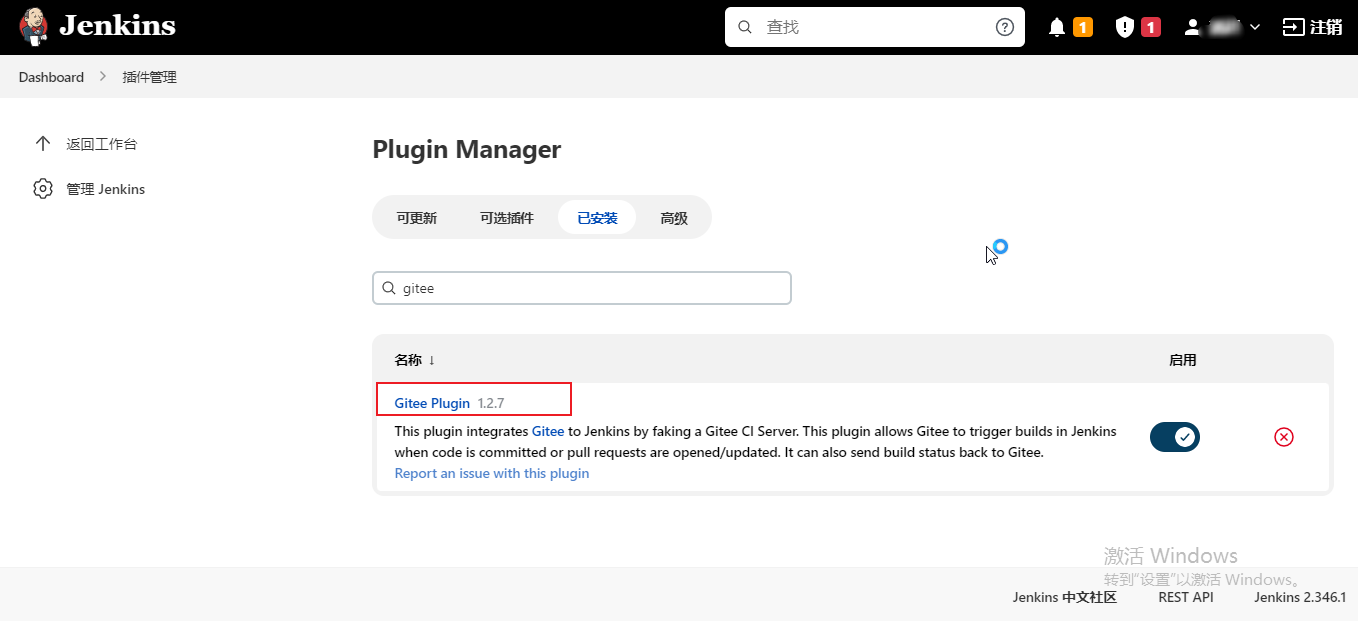Image resolution: width=1358 pixels, height=621 pixels.
Task: Click the magnifier icon in the gitee search box
Action: (x=389, y=288)
